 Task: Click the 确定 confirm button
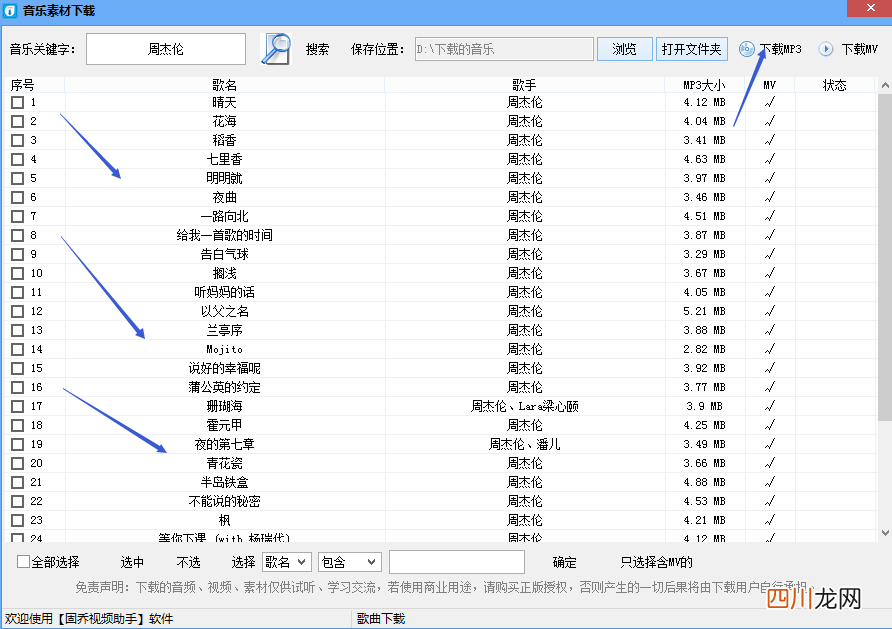point(564,562)
